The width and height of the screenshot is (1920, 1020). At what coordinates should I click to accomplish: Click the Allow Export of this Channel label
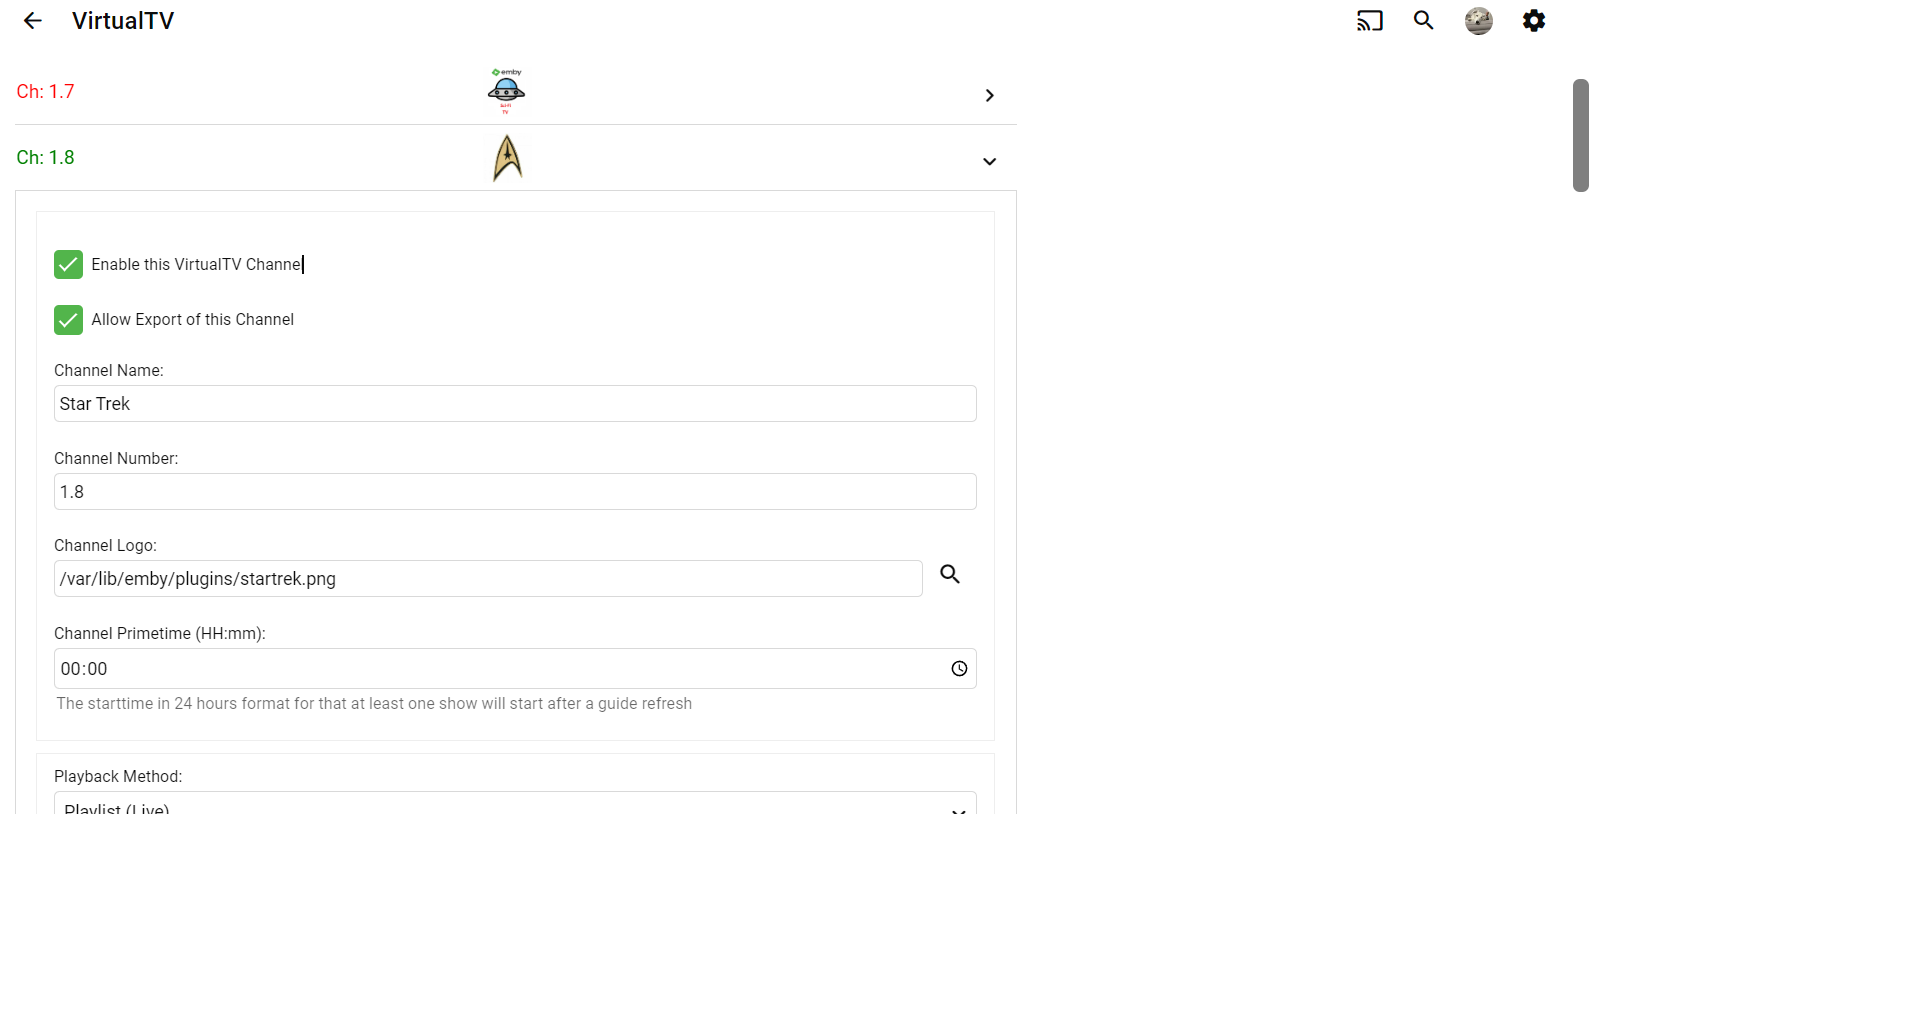point(193,320)
